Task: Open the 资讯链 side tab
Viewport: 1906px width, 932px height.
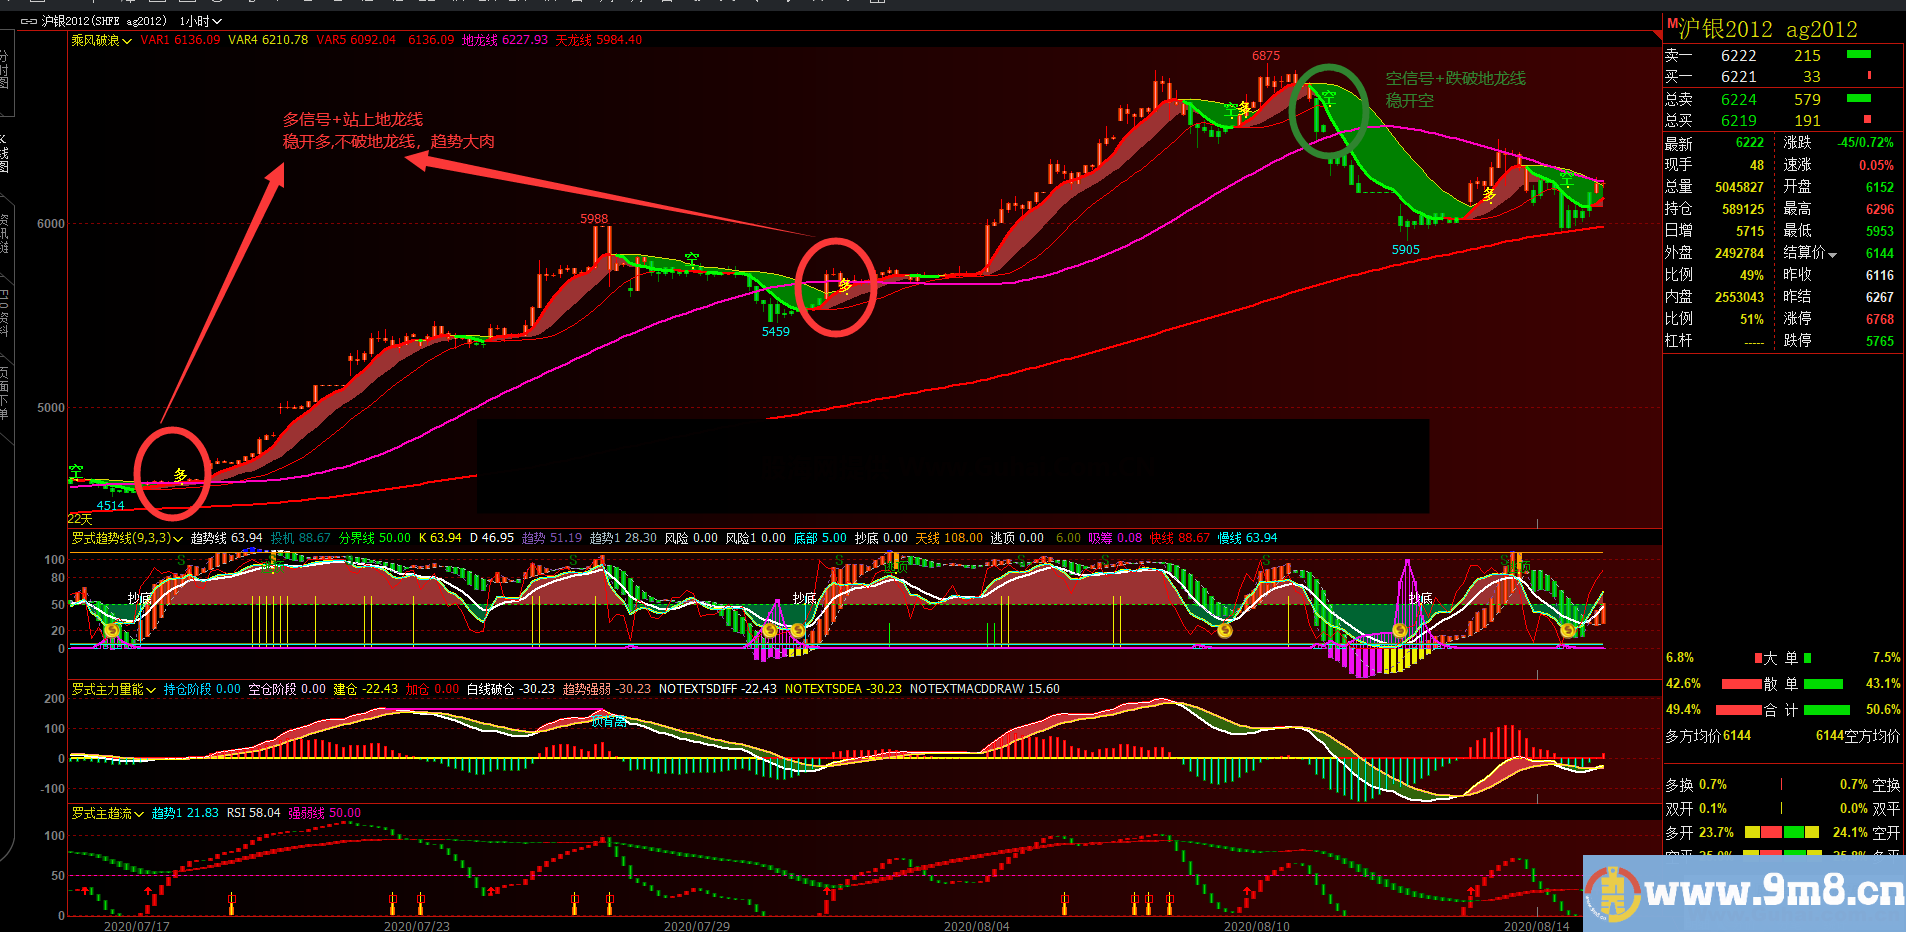Action: pos(5,234)
